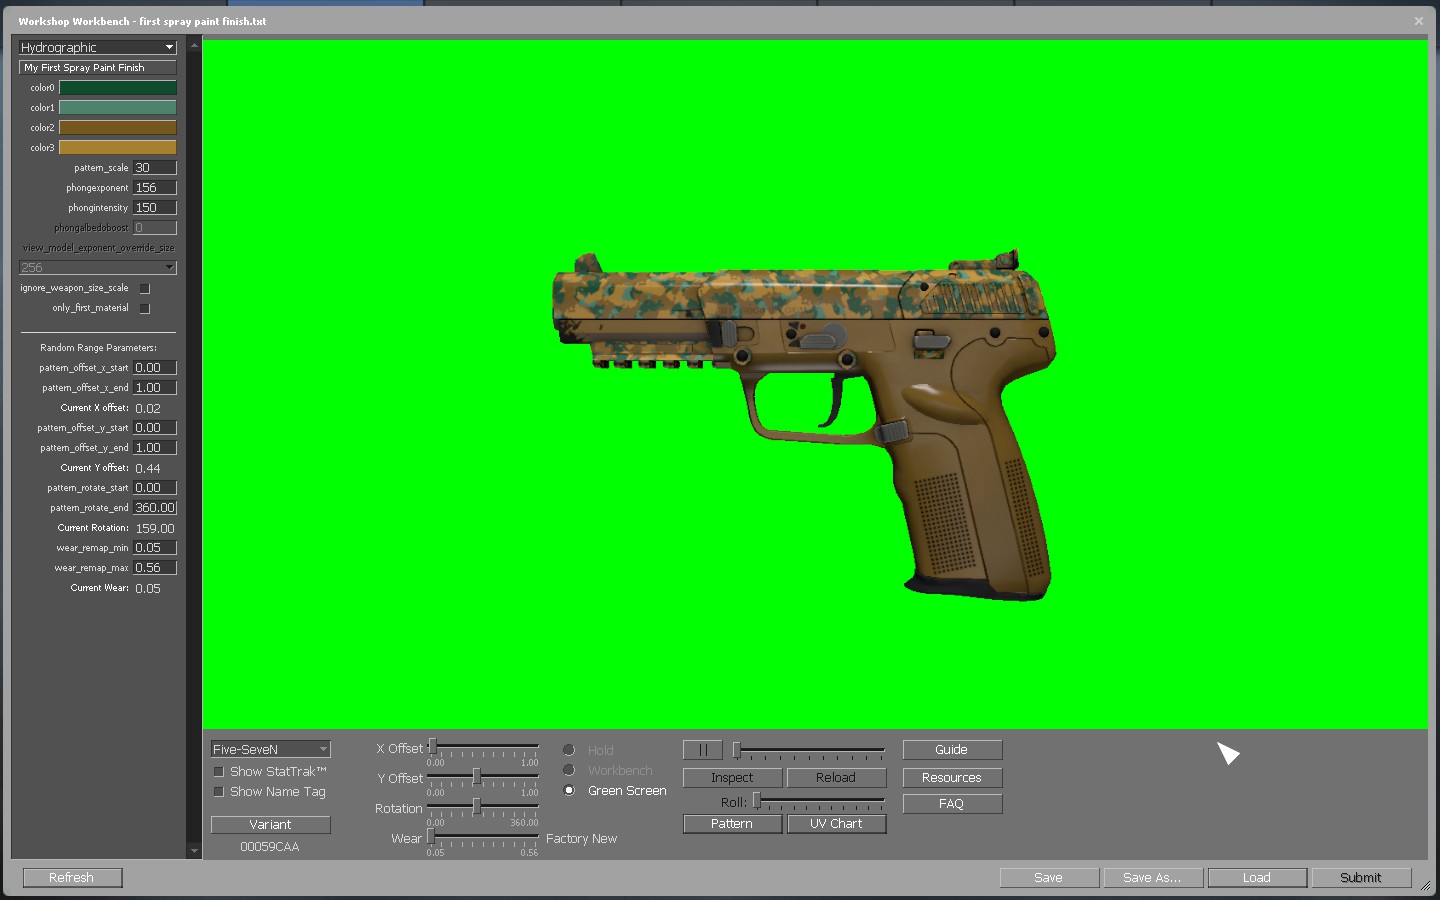The width and height of the screenshot is (1440, 900).
Task: Click the Variant button
Action: (x=270, y=825)
